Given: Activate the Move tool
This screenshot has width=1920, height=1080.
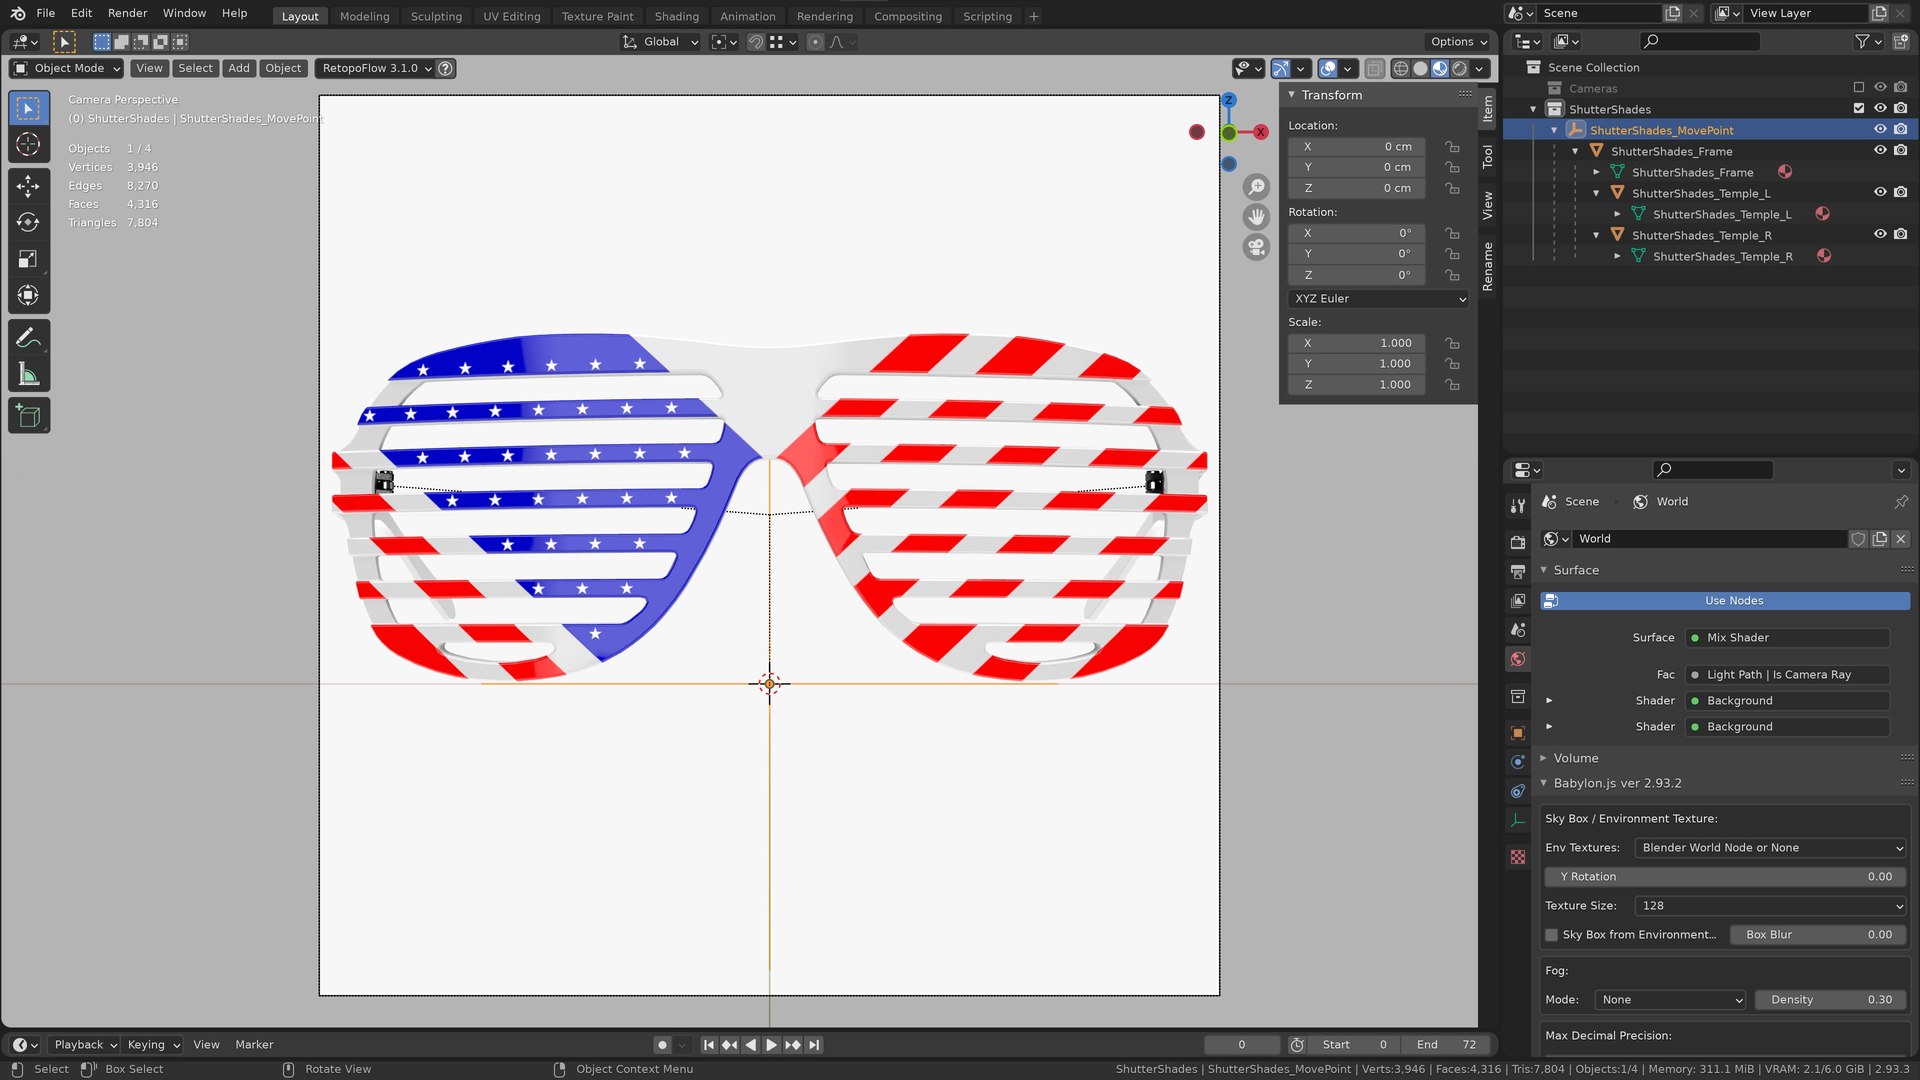Looking at the screenshot, I should (x=28, y=185).
